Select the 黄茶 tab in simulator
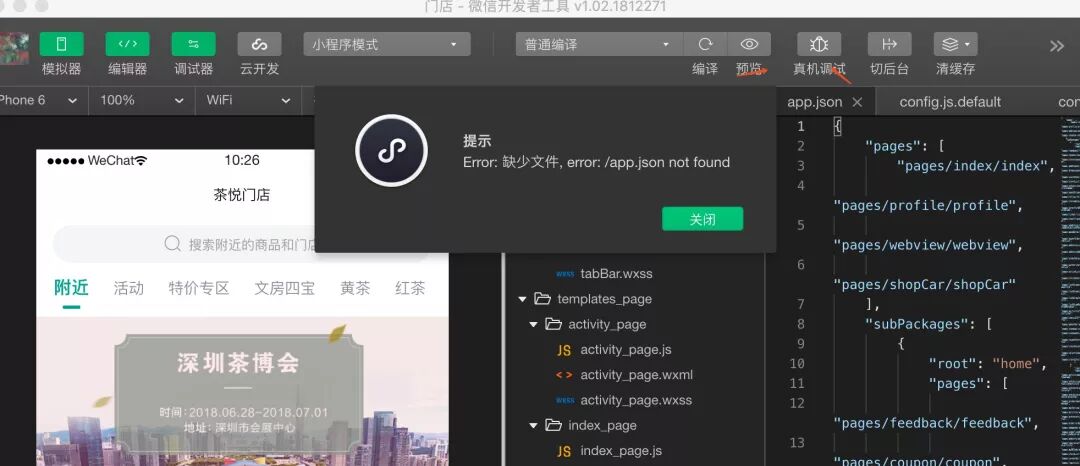The image size is (1080, 466). coord(355,288)
